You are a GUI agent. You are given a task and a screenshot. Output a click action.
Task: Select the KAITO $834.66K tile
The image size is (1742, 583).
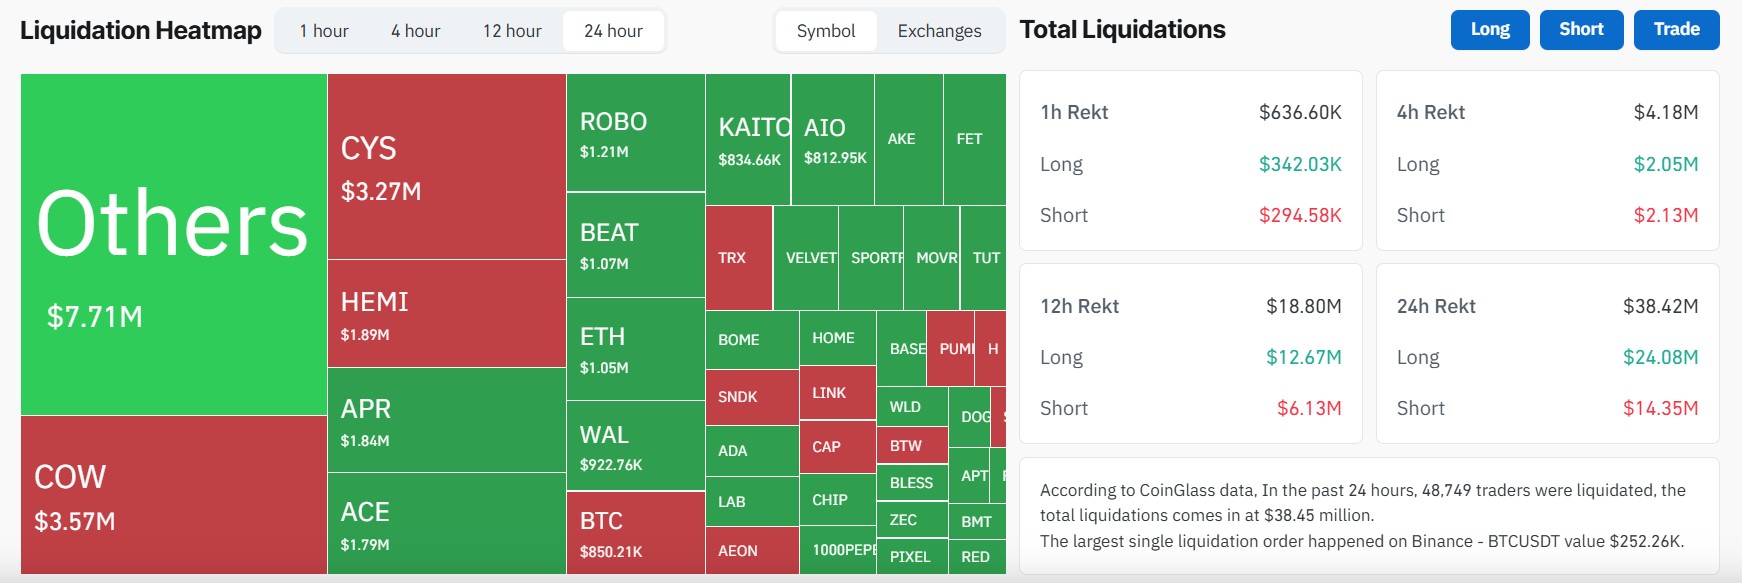pyautogui.click(x=748, y=139)
